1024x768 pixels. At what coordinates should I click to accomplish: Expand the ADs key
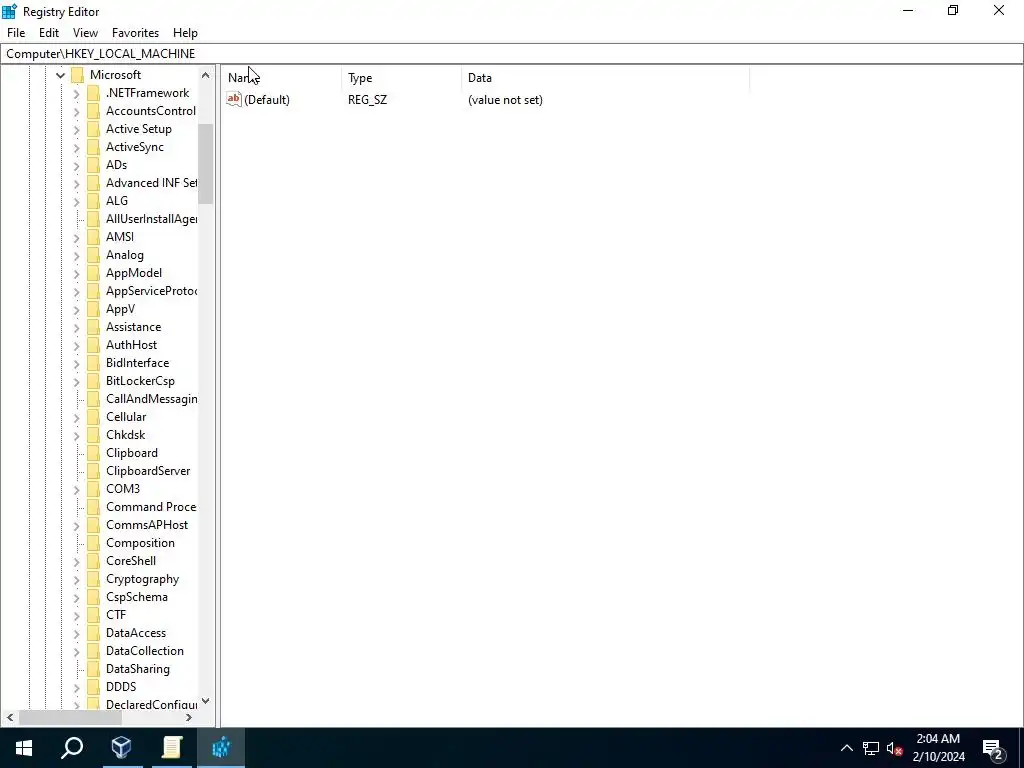point(76,165)
